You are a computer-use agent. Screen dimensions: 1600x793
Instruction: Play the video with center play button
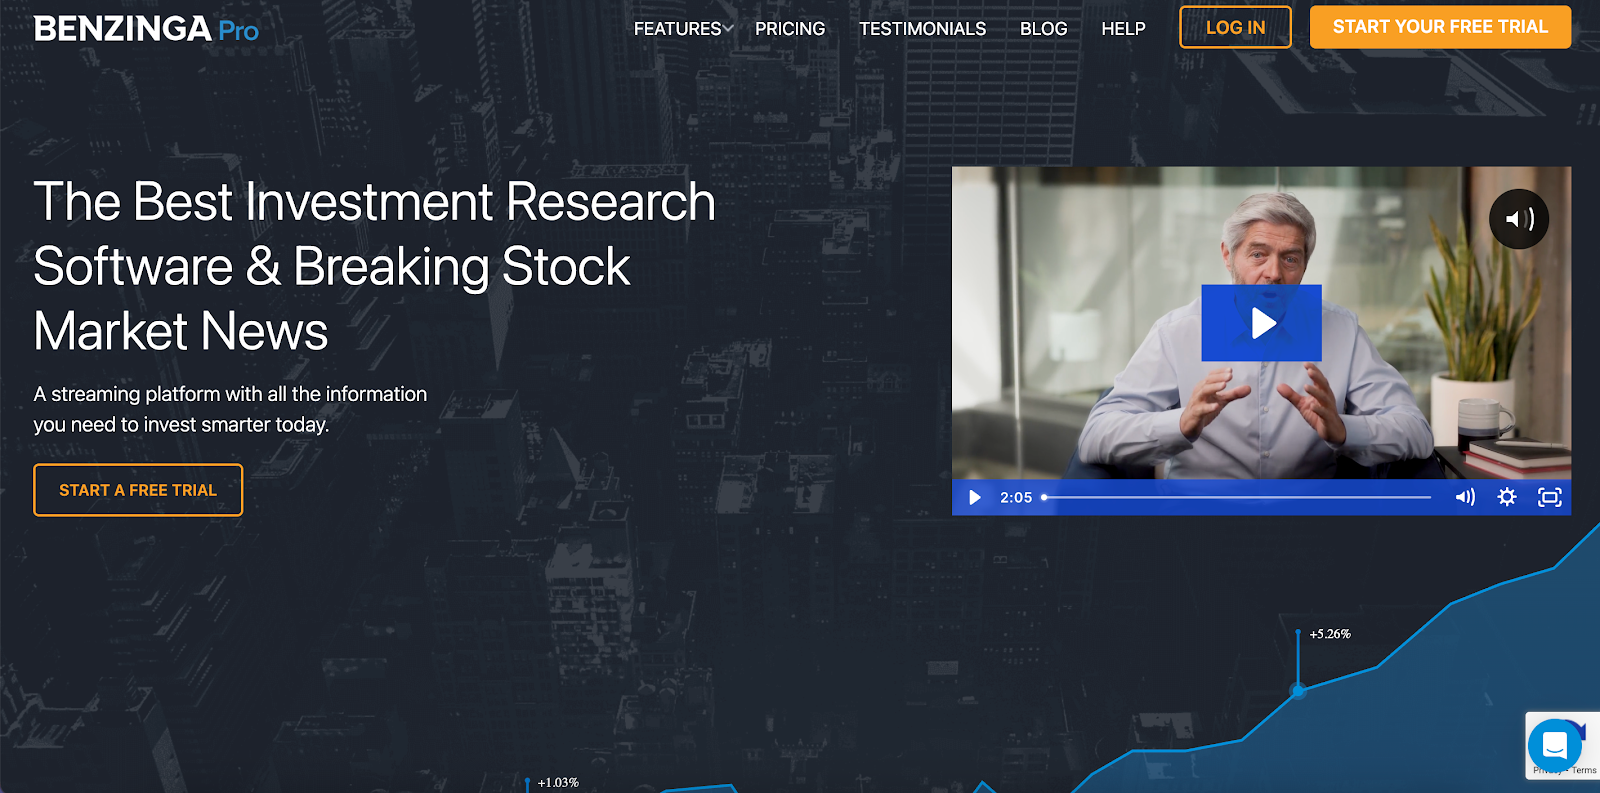(x=1261, y=323)
